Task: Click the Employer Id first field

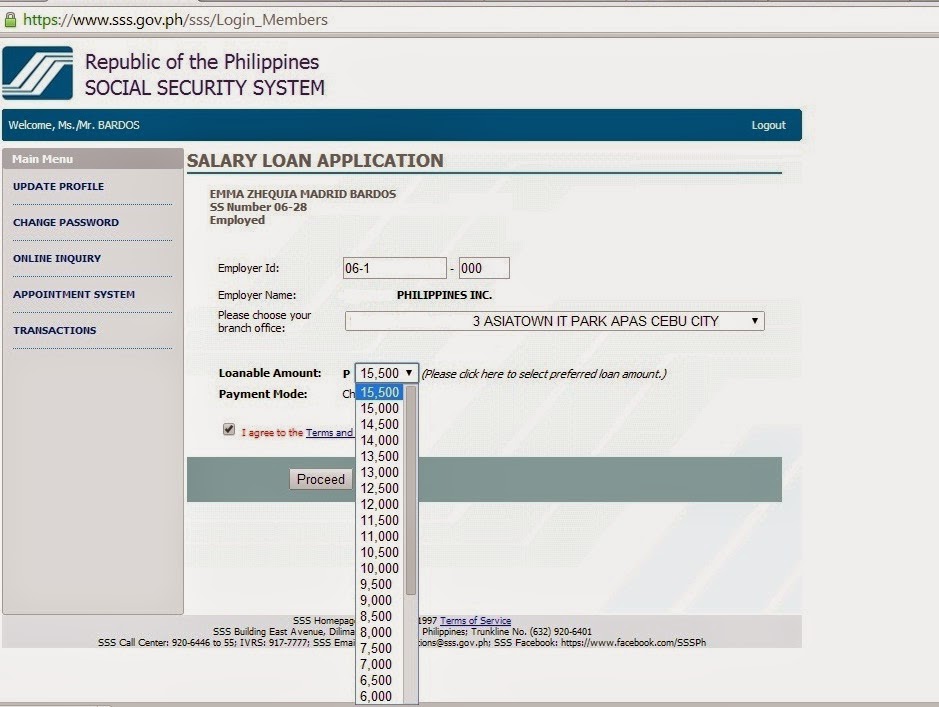Action: pos(395,268)
